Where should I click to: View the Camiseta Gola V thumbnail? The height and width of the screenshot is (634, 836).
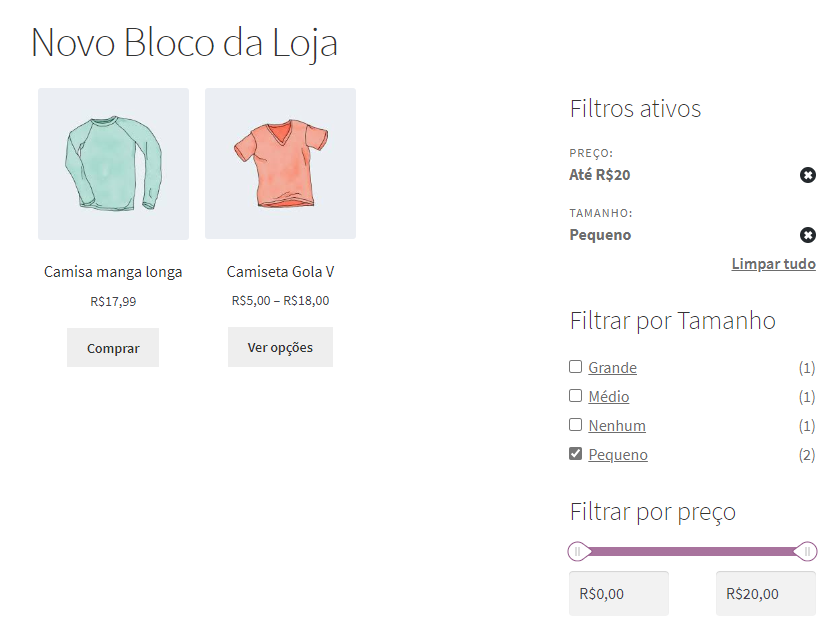coord(280,164)
